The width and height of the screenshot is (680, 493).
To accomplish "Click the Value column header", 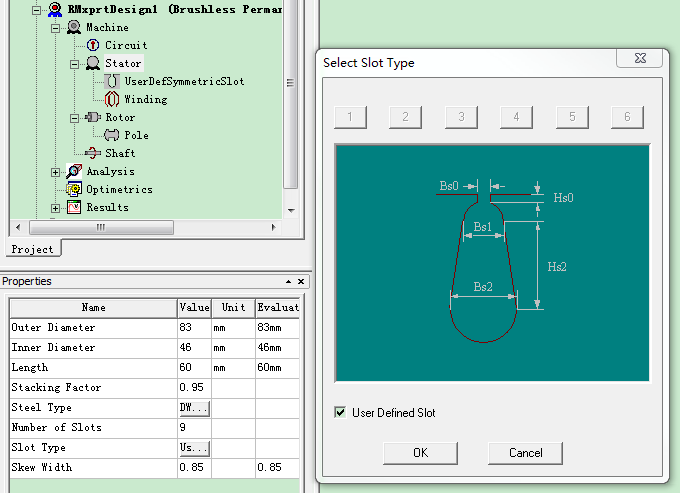I will click(x=194, y=308).
